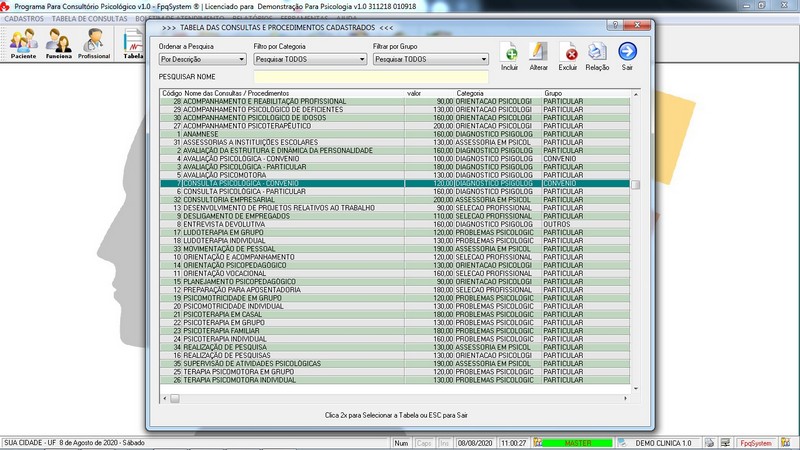Select PSICOTERAPIA FAMILIAR row
This screenshot has width=800, height=450.
tap(395, 331)
